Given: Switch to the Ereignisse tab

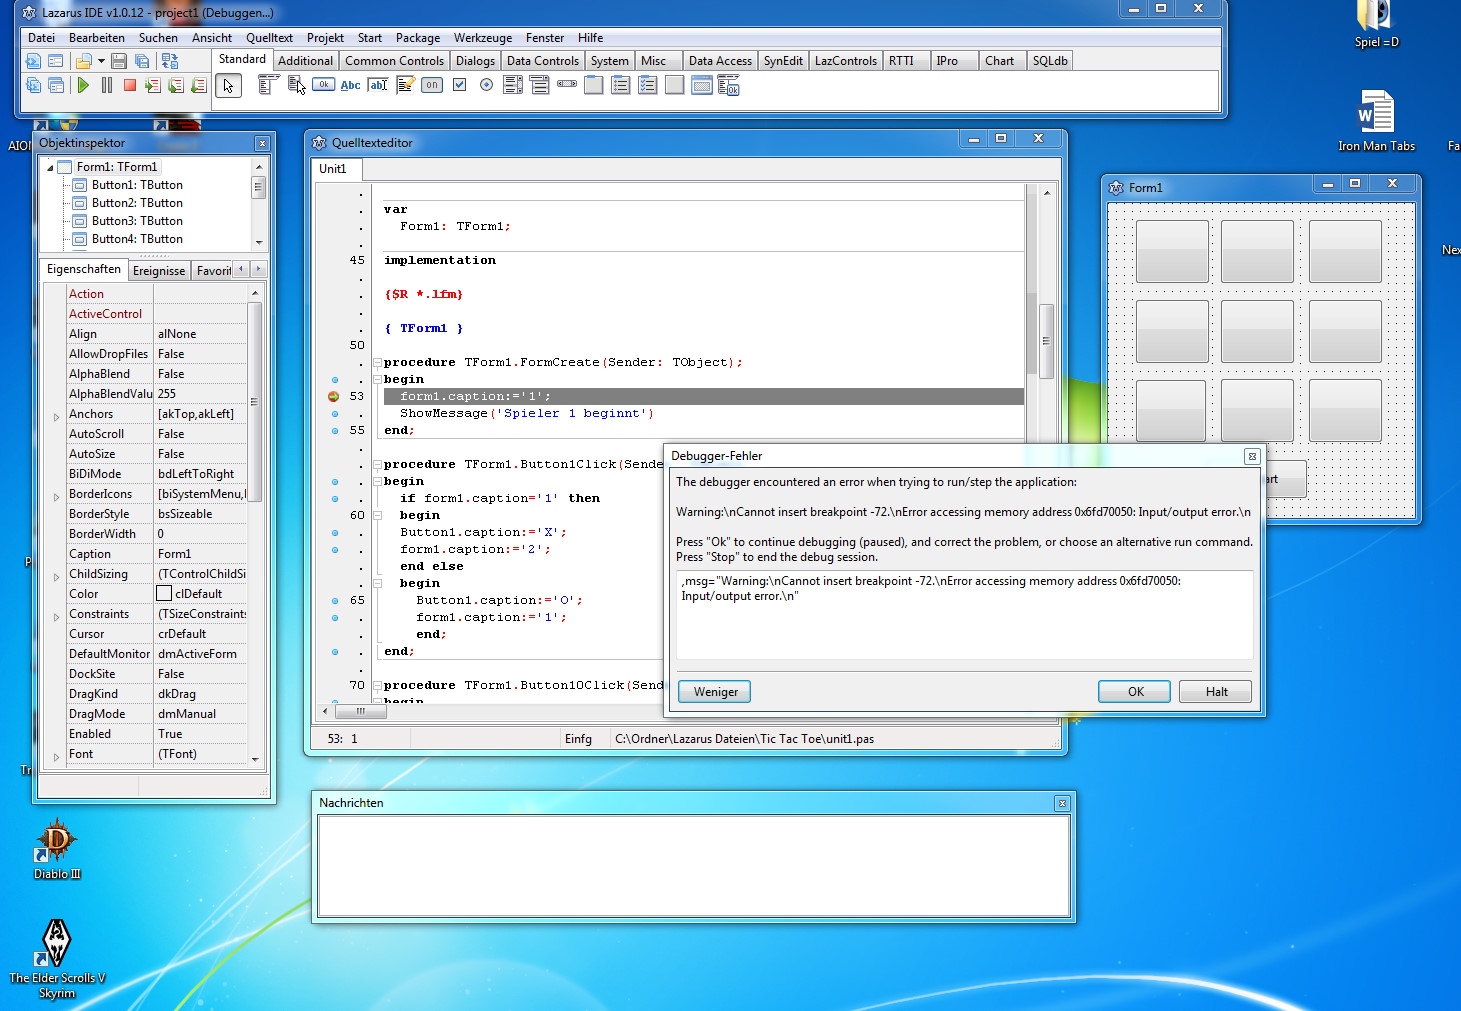Looking at the screenshot, I should click(x=159, y=271).
